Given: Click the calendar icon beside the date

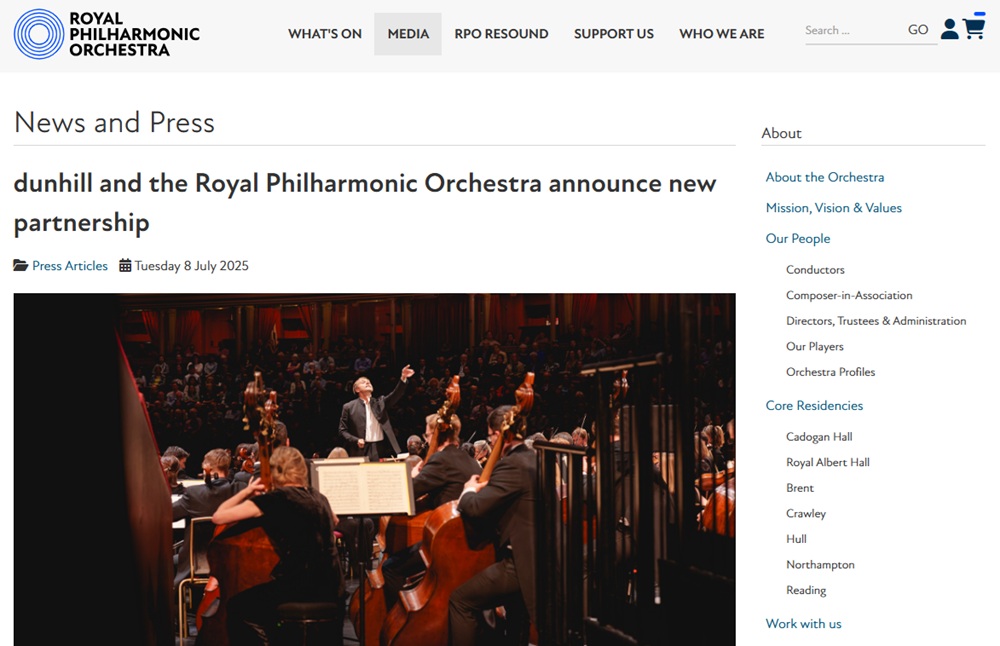Looking at the screenshot, I should (125, 265).
